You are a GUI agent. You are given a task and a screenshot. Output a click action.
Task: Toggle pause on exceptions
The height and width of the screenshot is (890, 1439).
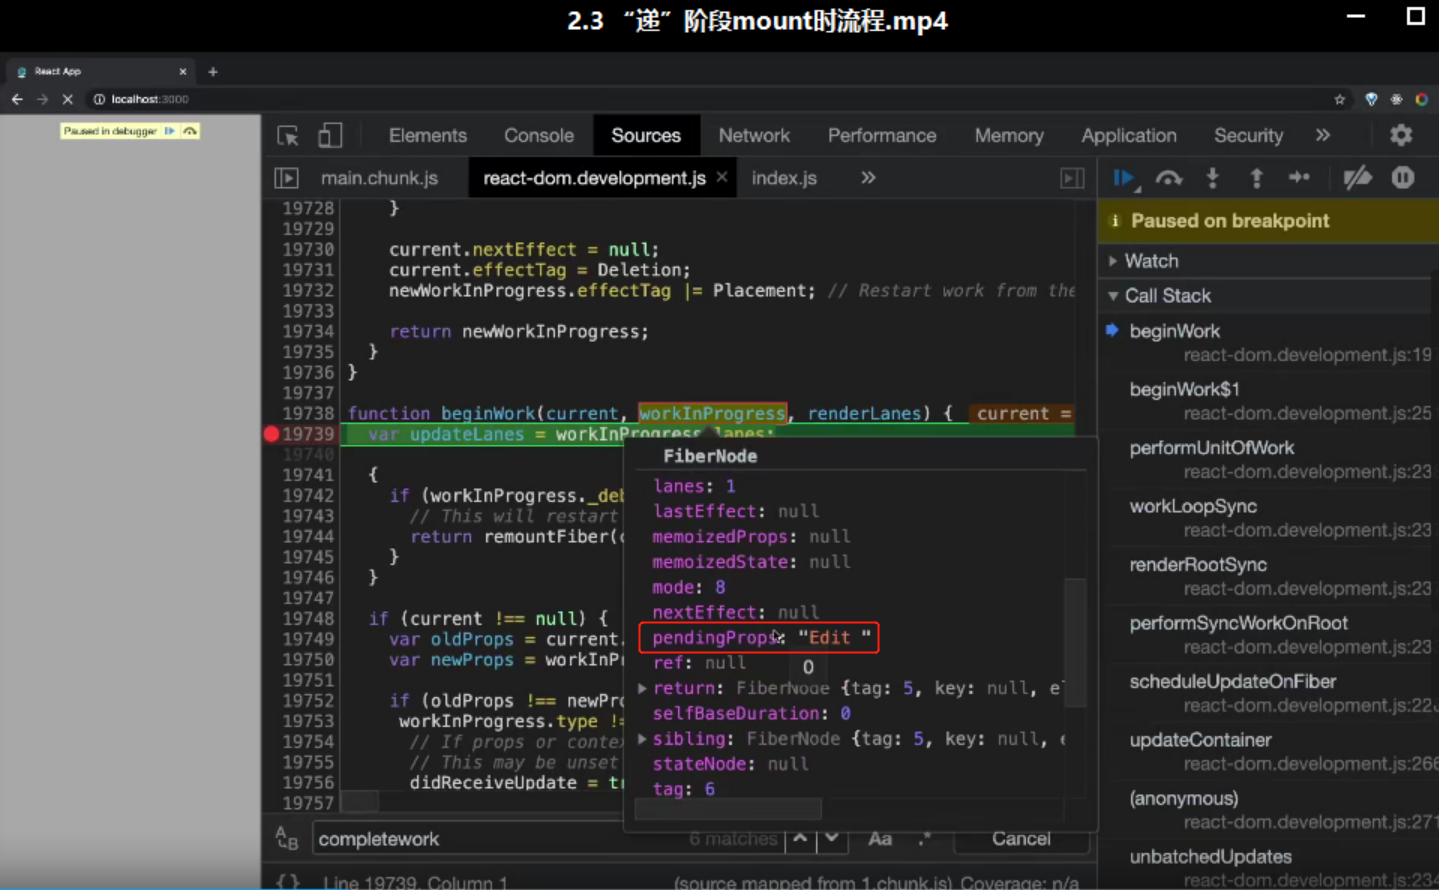pyautogui.click(x=1403, y=178)
